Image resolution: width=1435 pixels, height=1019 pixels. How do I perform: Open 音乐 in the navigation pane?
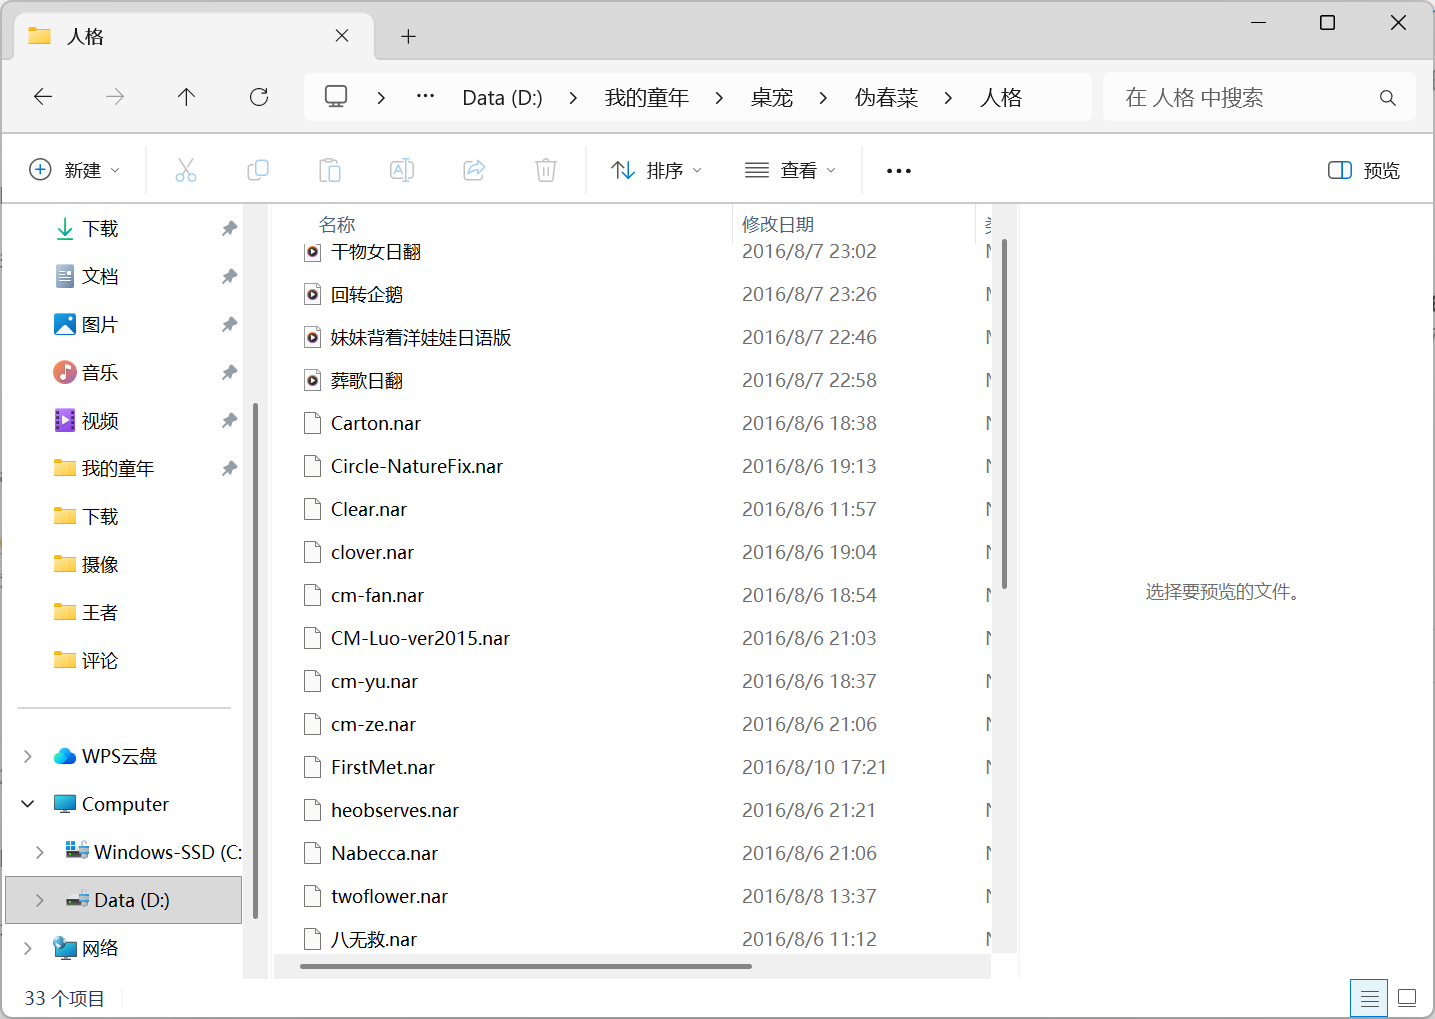[100, 373]
